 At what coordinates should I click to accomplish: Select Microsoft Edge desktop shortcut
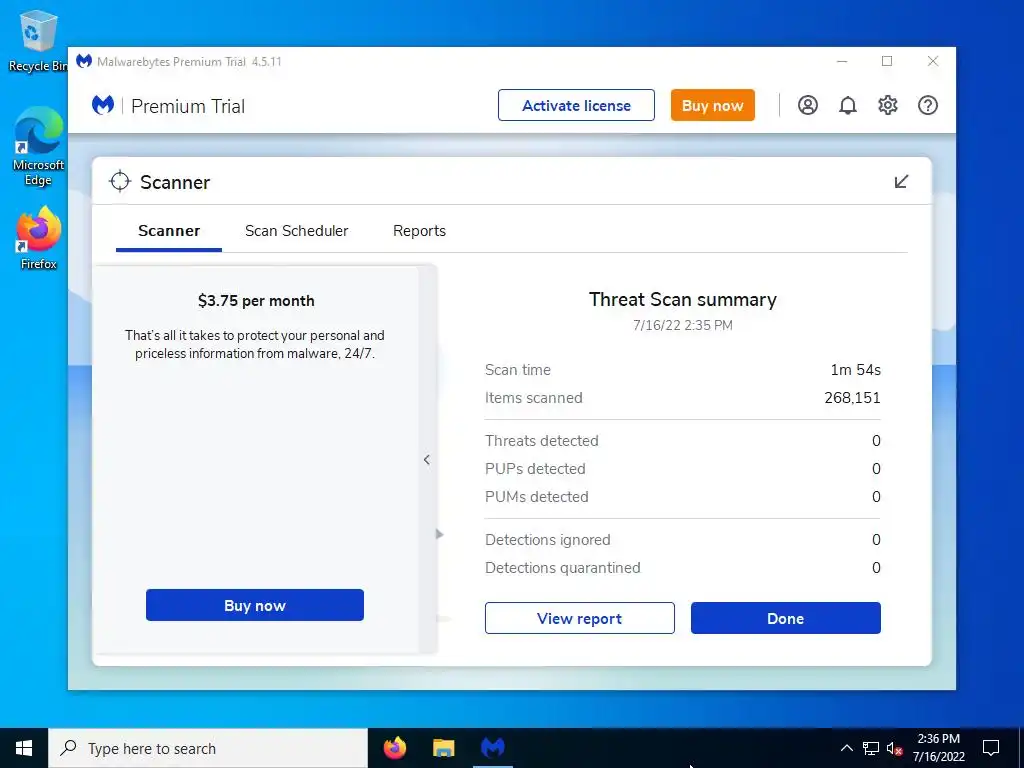click(39, 146)
